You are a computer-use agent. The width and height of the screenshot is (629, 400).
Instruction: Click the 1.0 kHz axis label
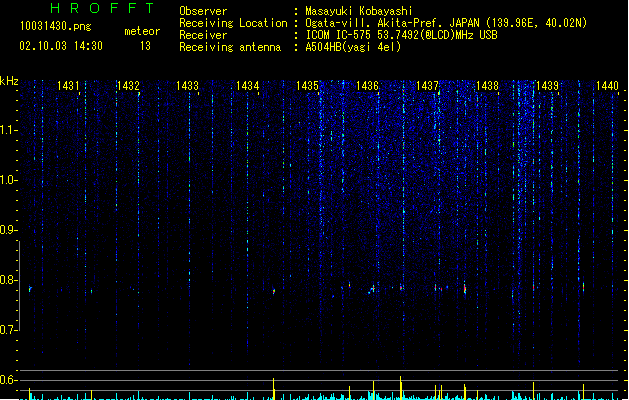(8, 180)
